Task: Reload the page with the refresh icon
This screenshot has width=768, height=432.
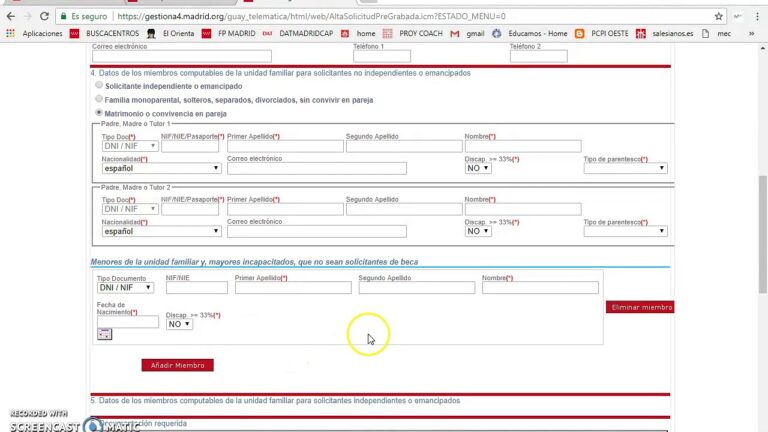Action: pyautogui.click(x=44, y=16)
